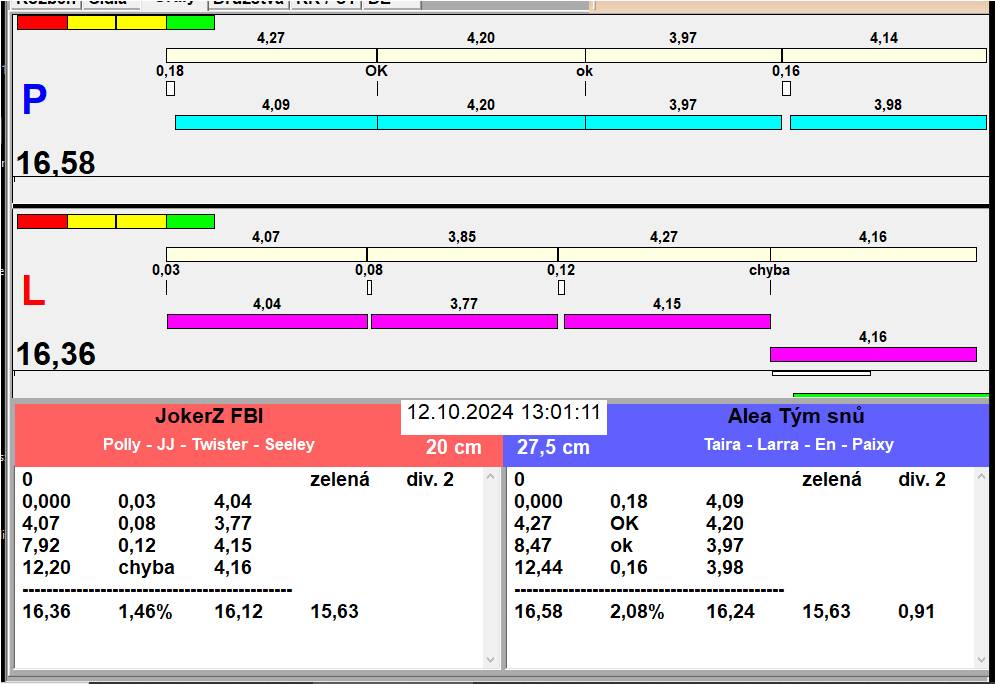Click the red L lane letter
Viewport: 995px width, 684px height.
point(34,292)
